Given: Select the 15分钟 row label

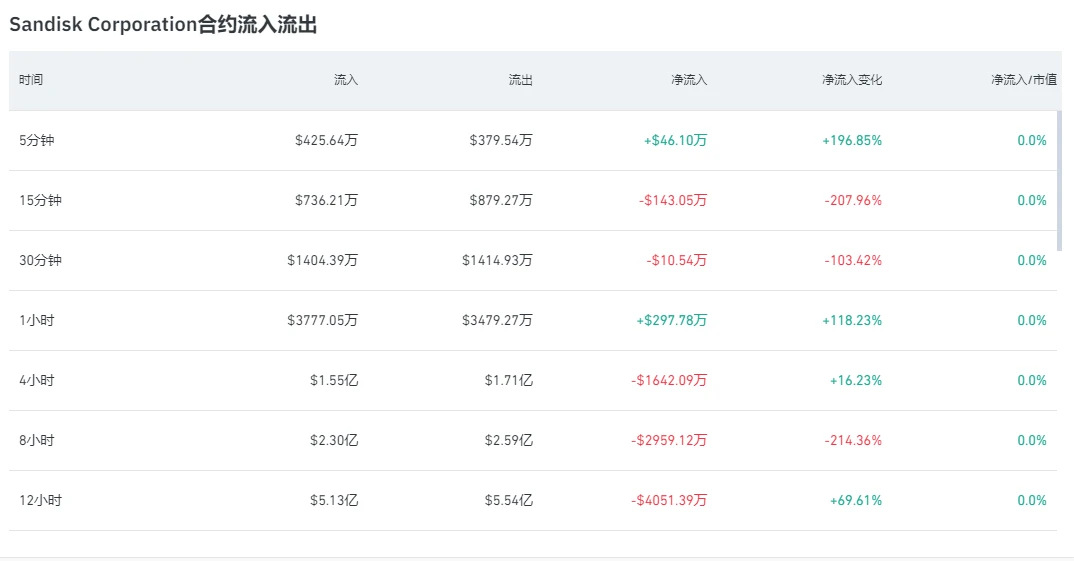Looking at the screenshot, I should pos(40,200).
